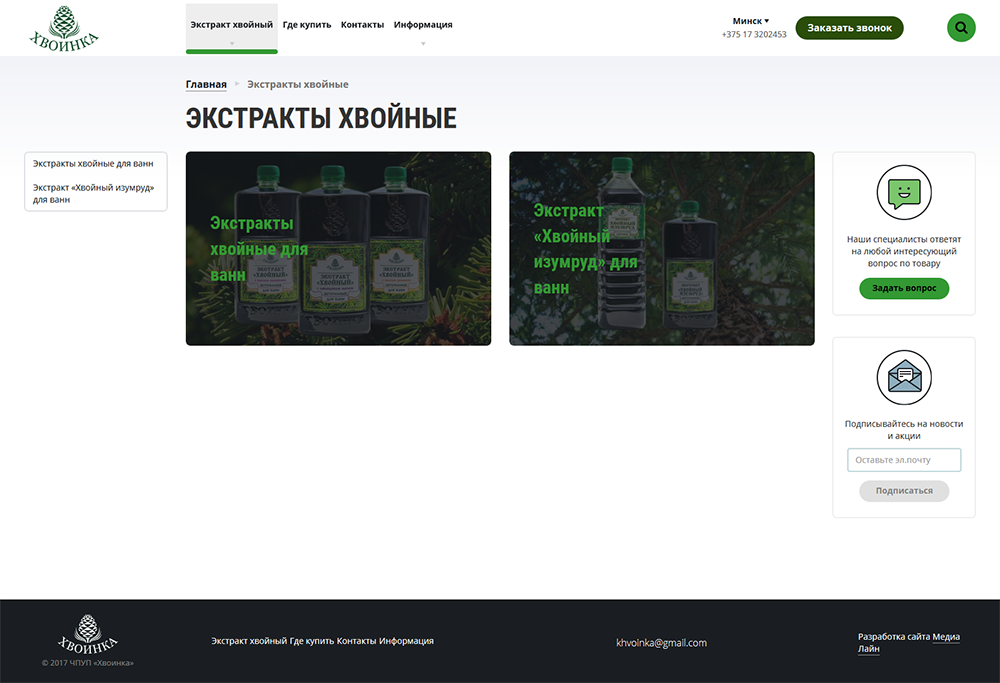This screenshot has width=1000, height=683.
Task: Open the Где купить menu item
Action: 307,25
